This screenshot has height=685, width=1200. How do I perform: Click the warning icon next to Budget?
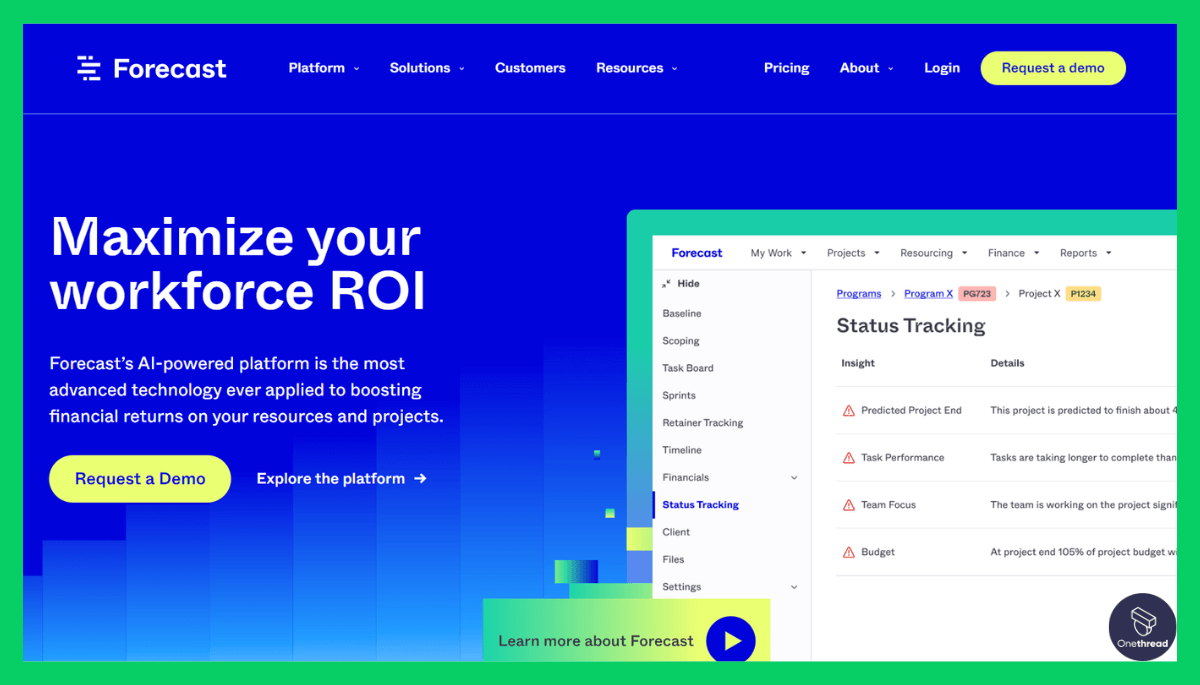pyautogui.click(x=848, y=552)
